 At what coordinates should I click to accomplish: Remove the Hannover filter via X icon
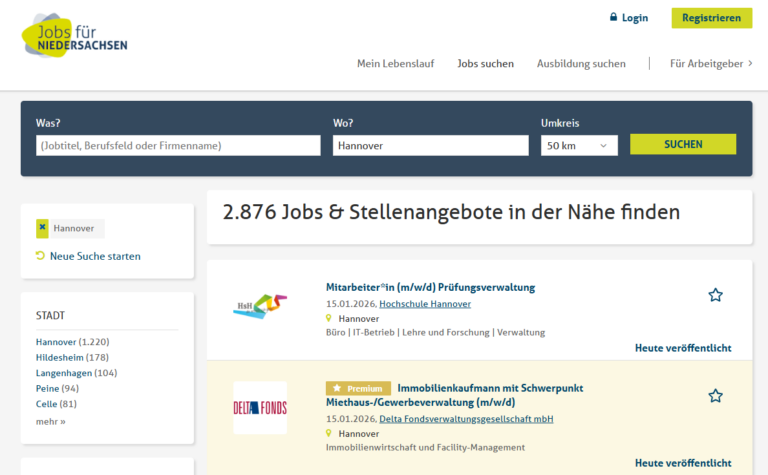(x=42, y=228)
